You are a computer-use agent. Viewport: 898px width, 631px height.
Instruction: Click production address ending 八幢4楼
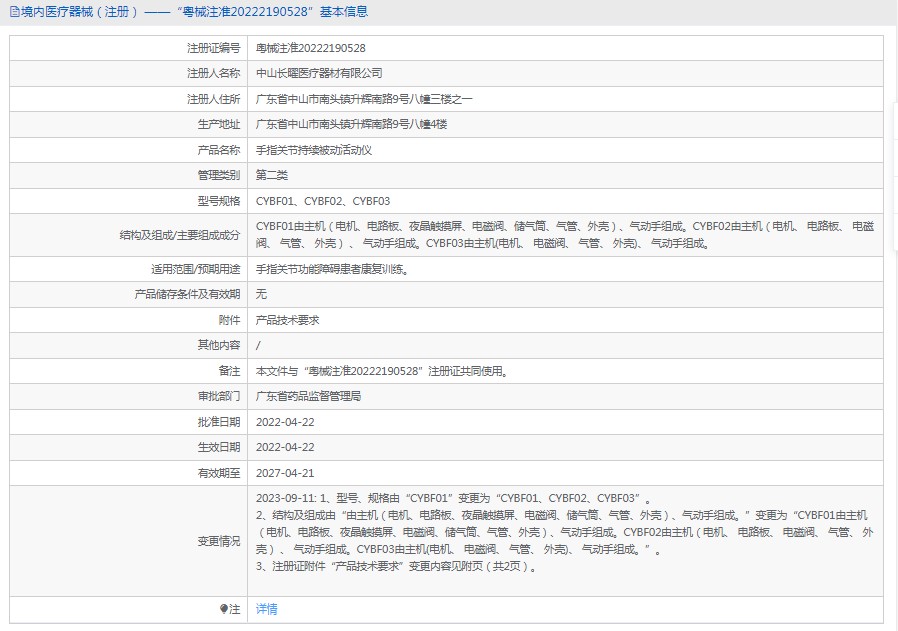(x=351, y=124)
